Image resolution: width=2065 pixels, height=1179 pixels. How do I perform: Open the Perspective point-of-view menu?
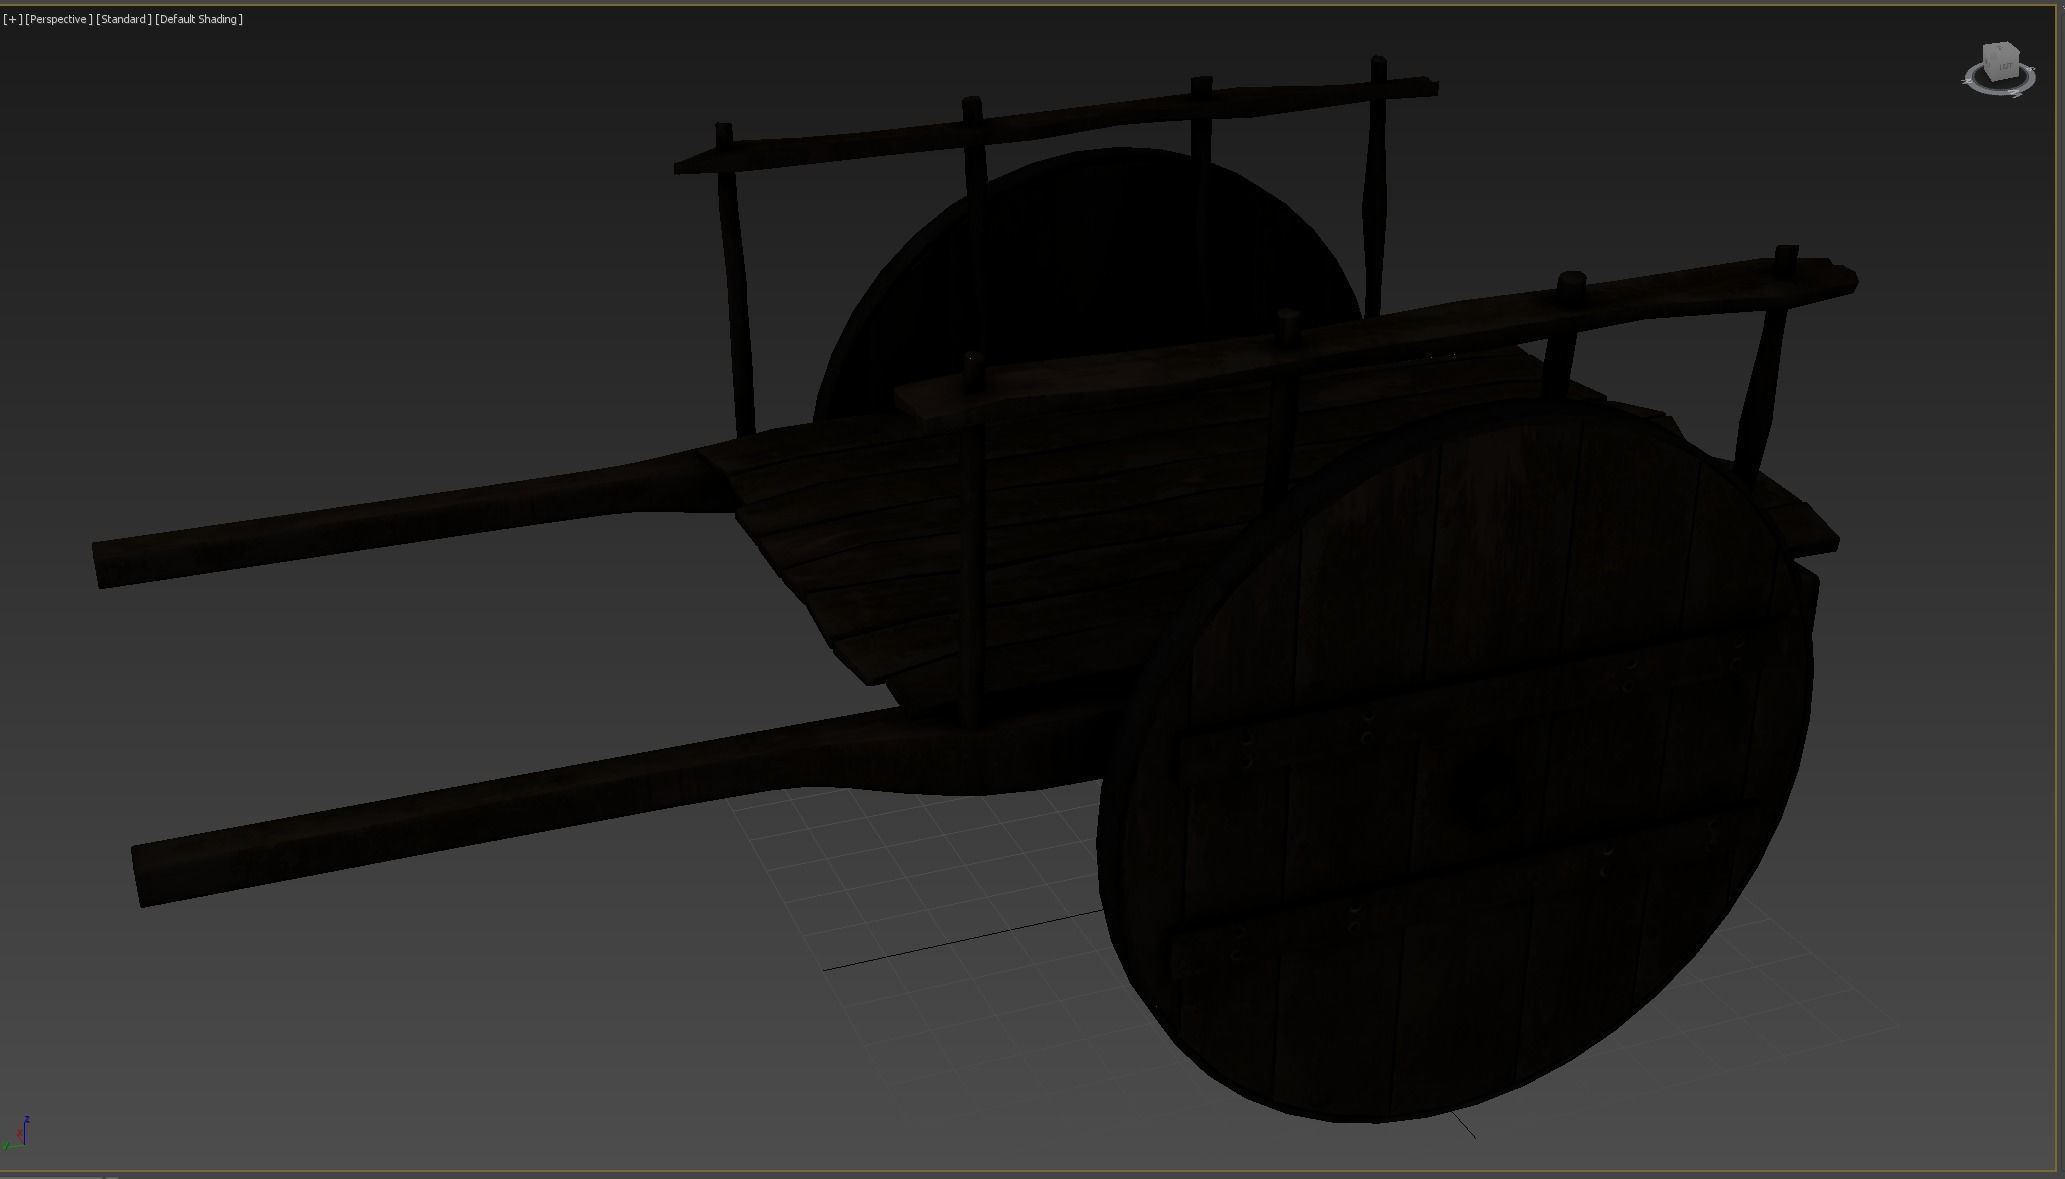(x=59, y=19)
